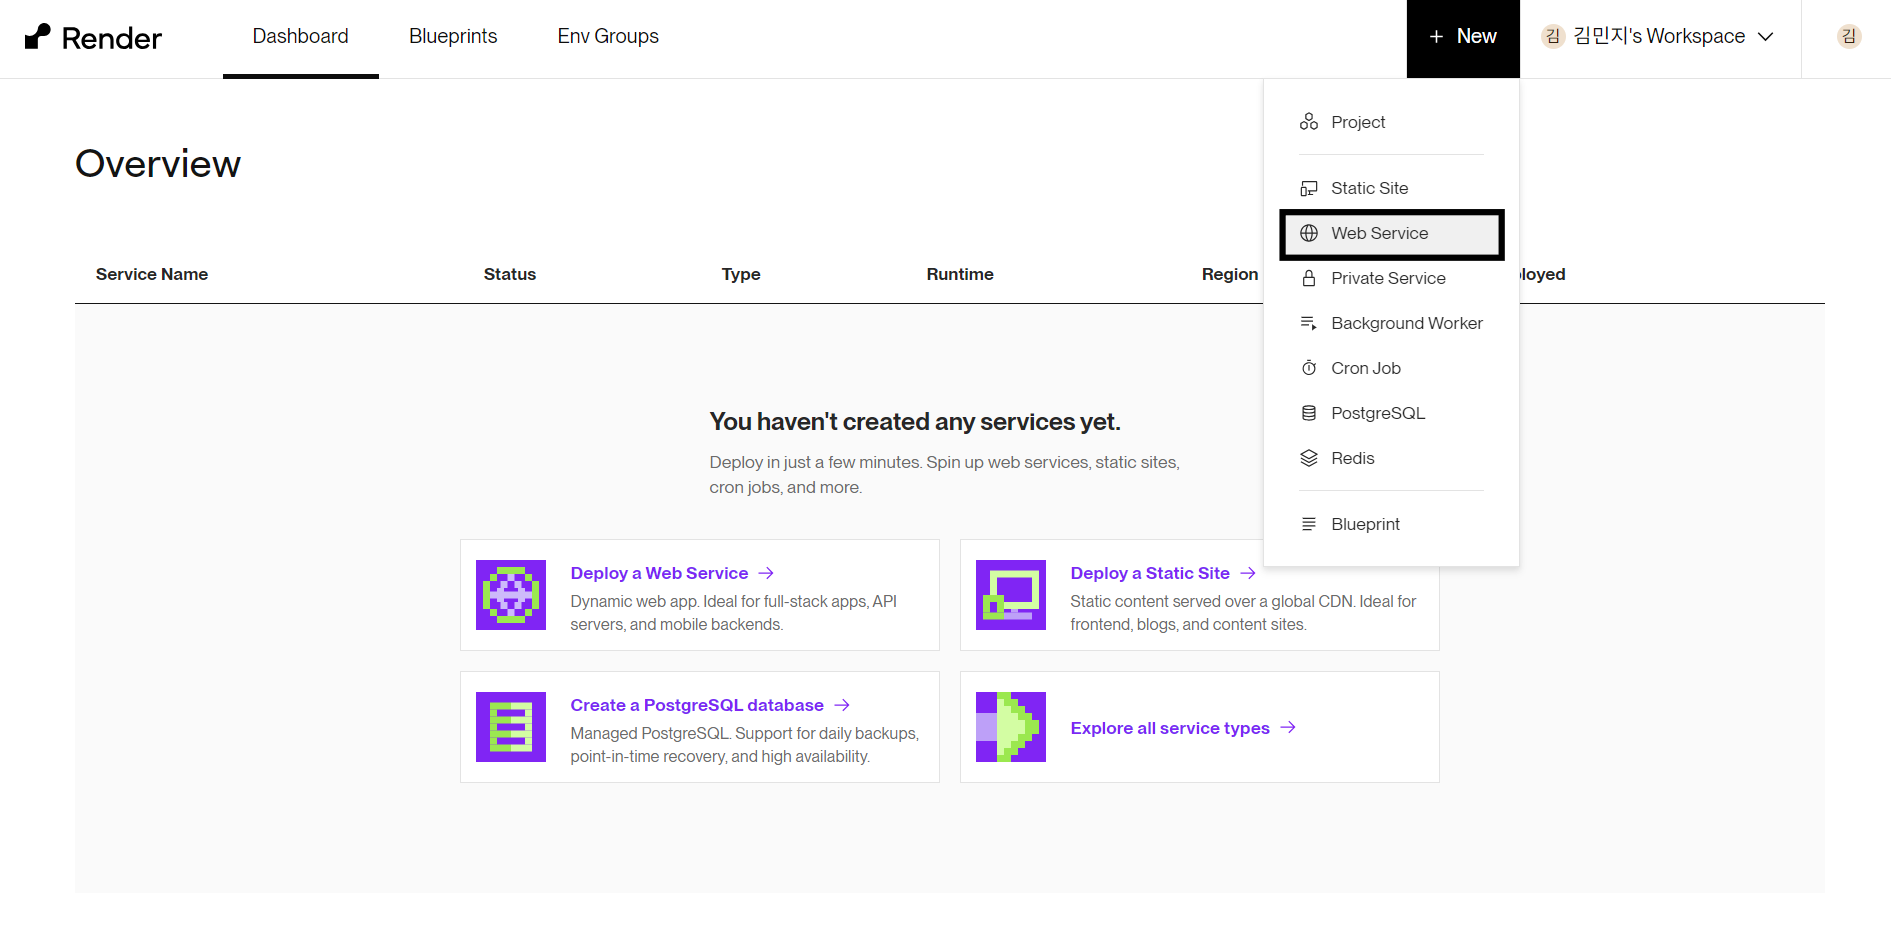Click the pixelated Static Site card icon
The width and height of the screenshot is (1891, 930).
tap(1011, 595)
